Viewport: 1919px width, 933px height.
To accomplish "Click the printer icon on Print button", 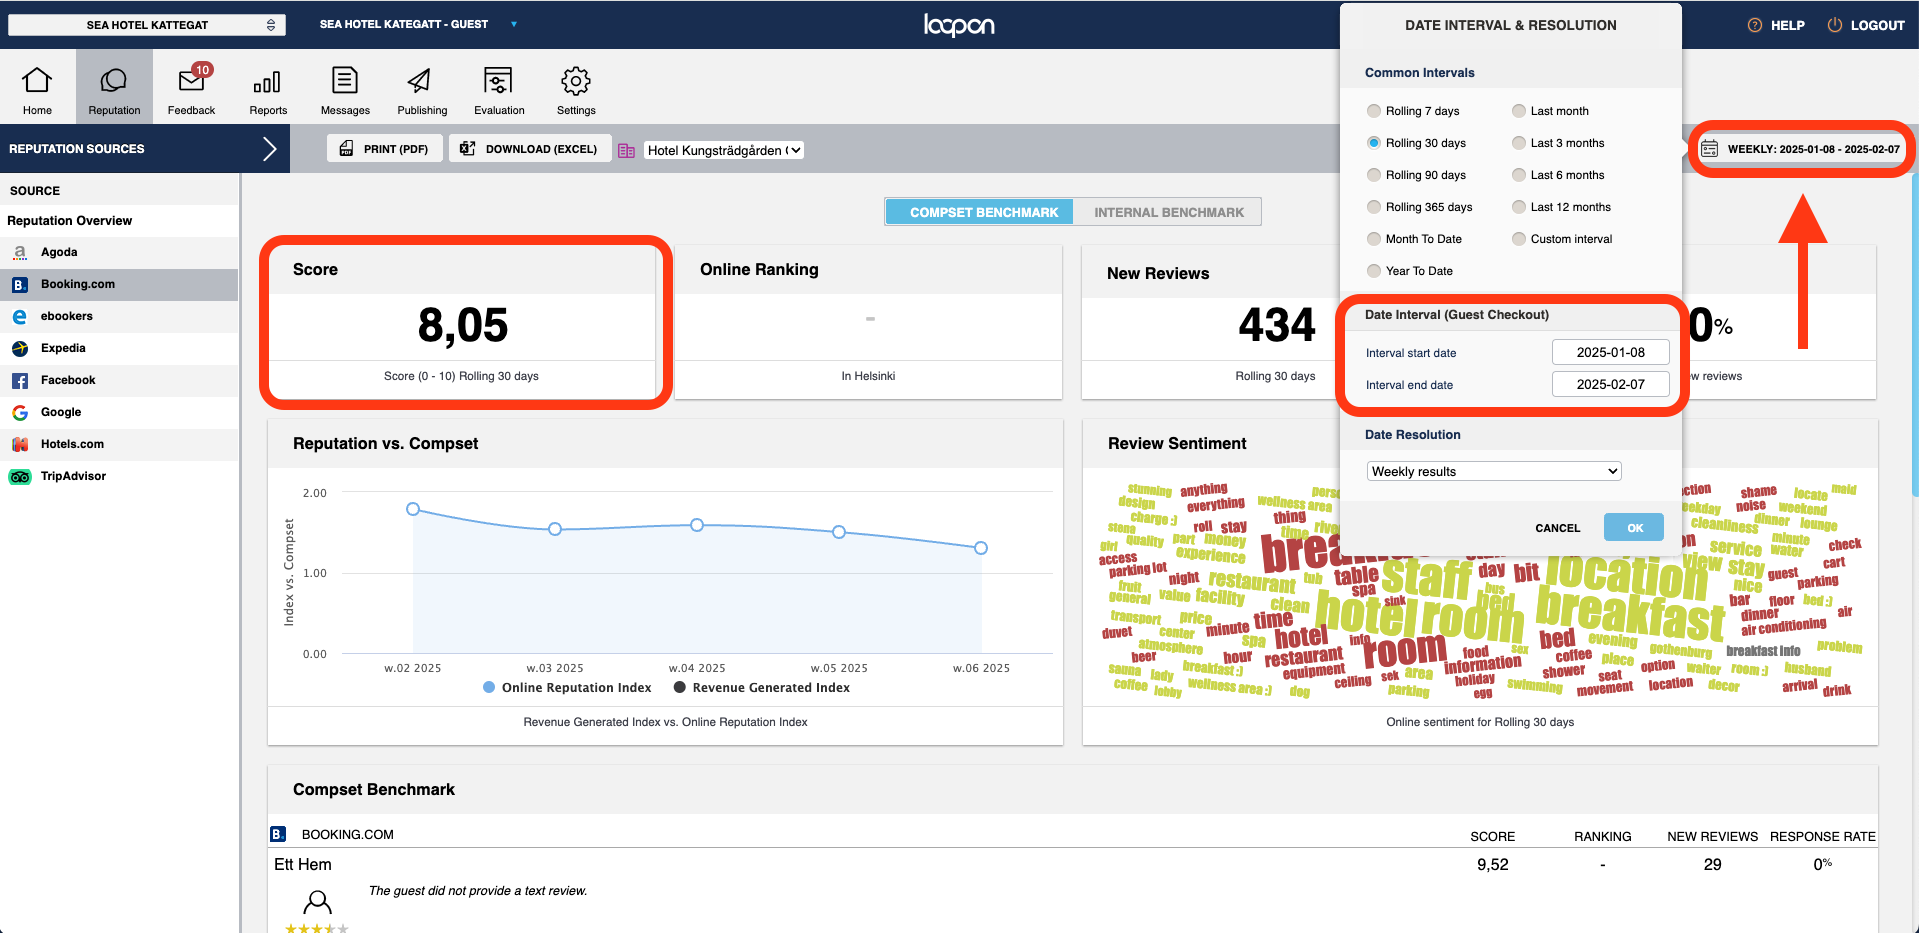I will [x=346, y=148].
